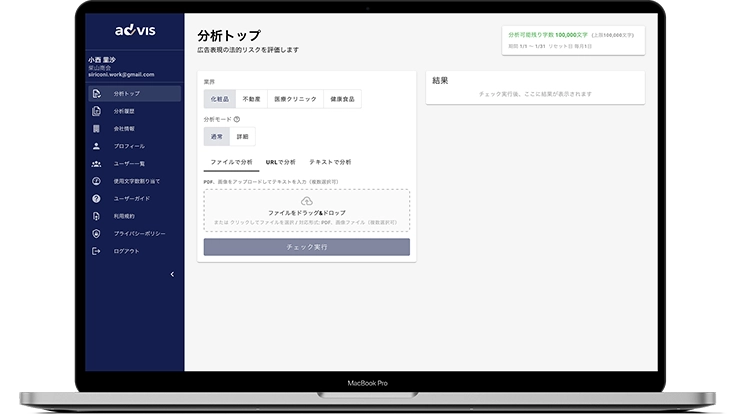This screenshot has width=736, height=414.
Task: Click the ユーザー一覧 group icon
Action: pyautogui.click(x=96, y=163)
